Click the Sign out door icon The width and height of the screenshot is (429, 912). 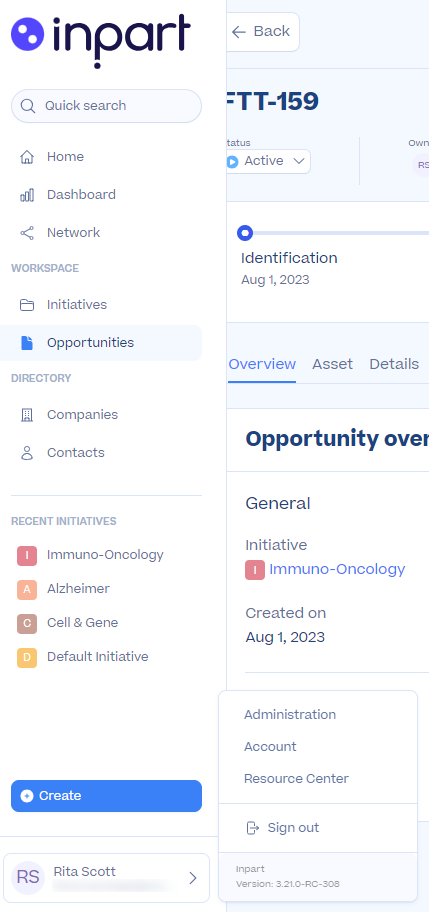[252, 828]
